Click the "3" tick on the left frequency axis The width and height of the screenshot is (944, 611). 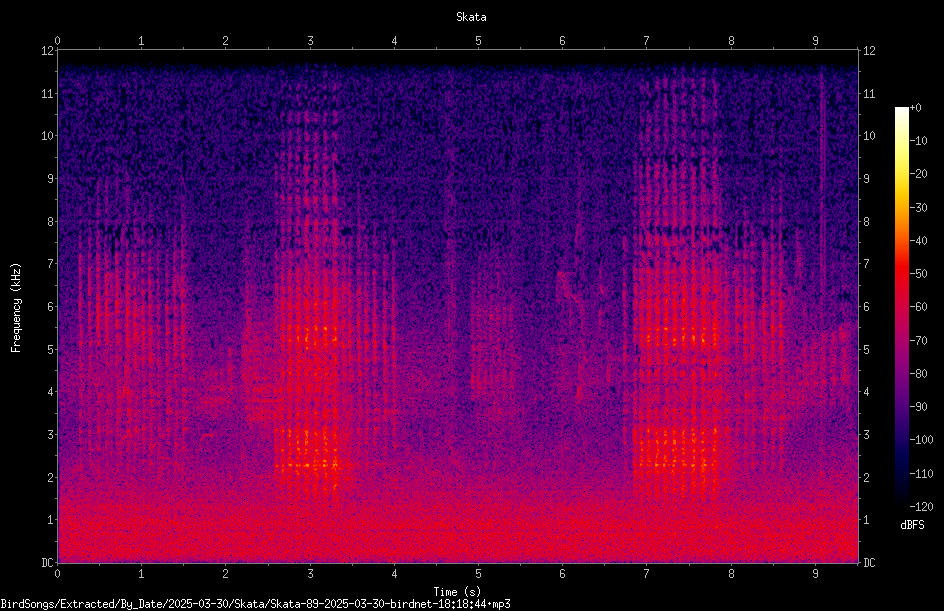51,435
